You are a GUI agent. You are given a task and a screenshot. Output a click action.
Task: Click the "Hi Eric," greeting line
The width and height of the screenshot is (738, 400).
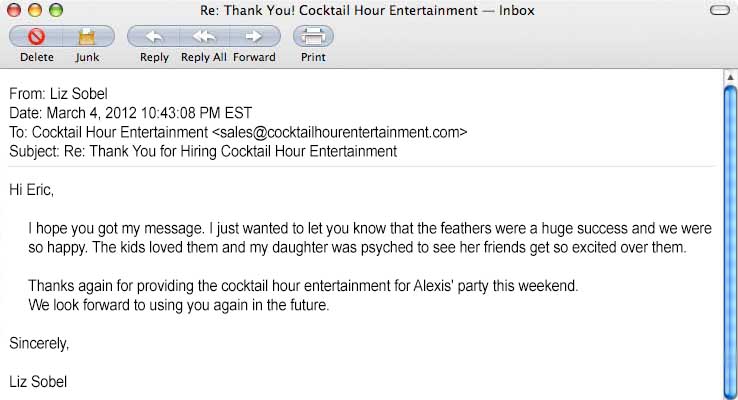[31, 189]
